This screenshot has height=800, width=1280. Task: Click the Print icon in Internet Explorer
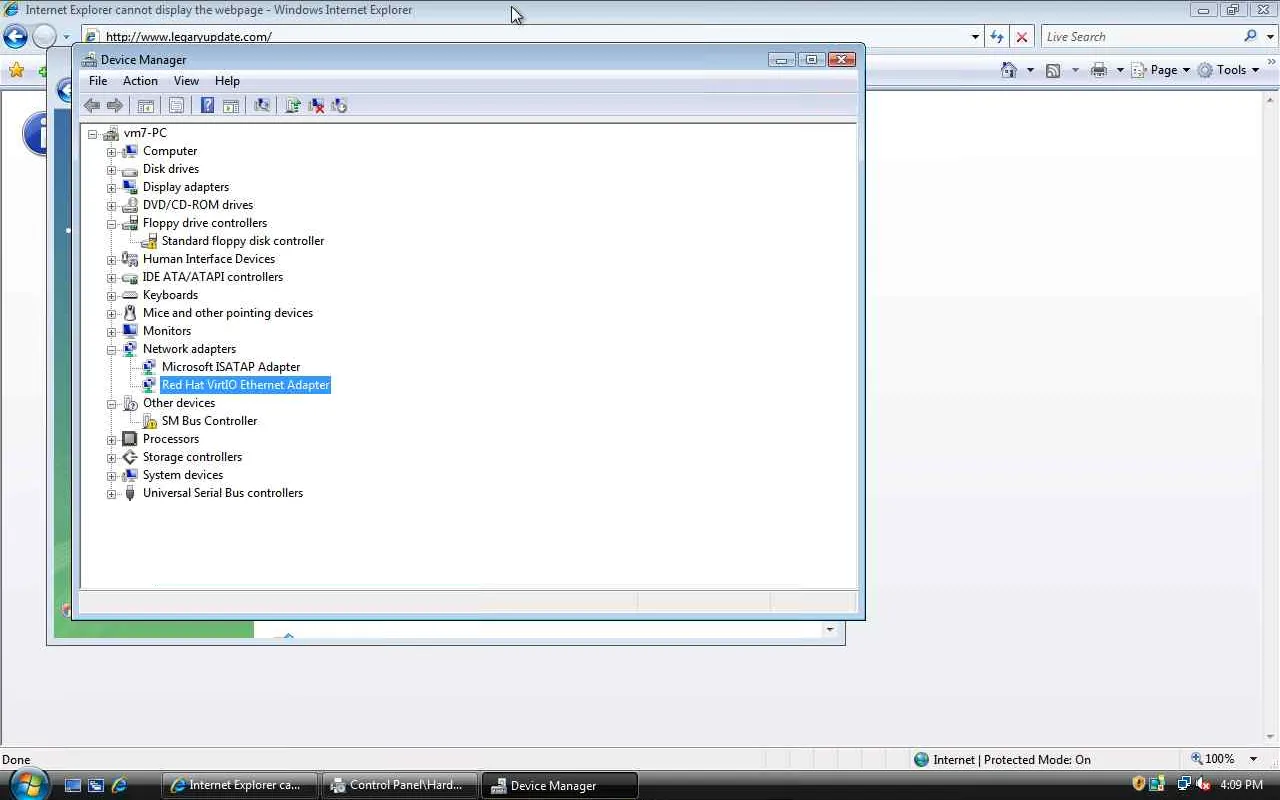coord(1099,70)
